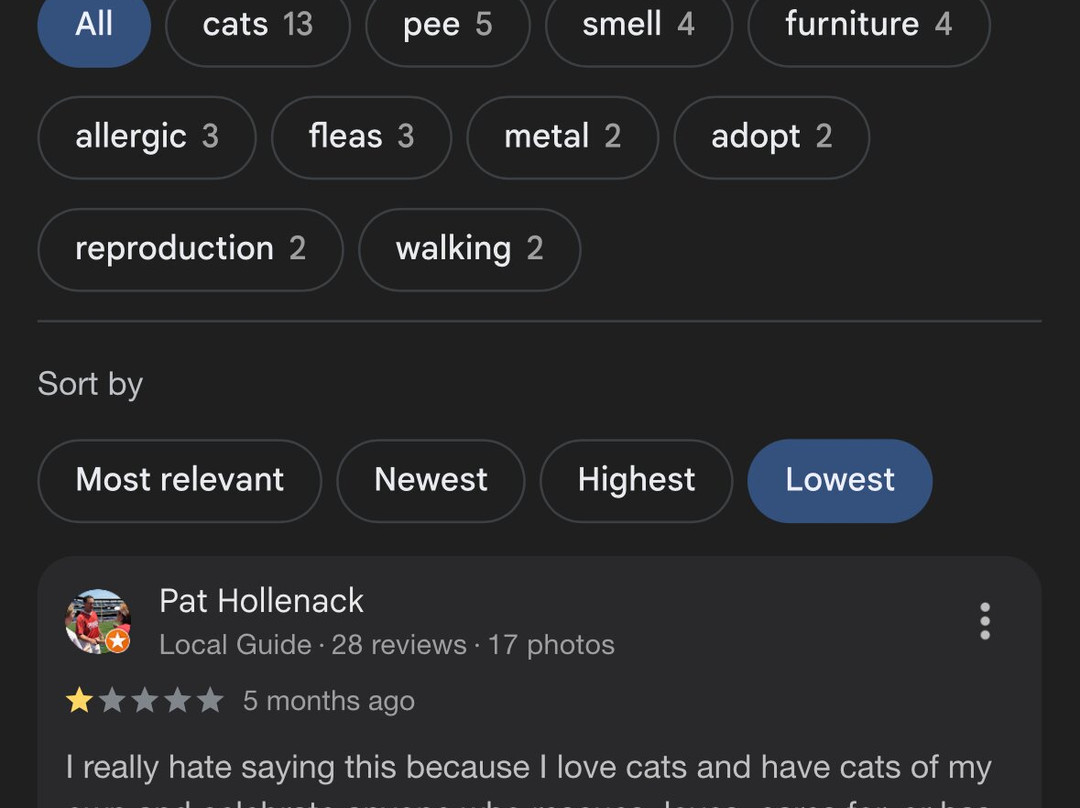
Task: Filter reviews mentioning "pee"
Action: [447, 25]
